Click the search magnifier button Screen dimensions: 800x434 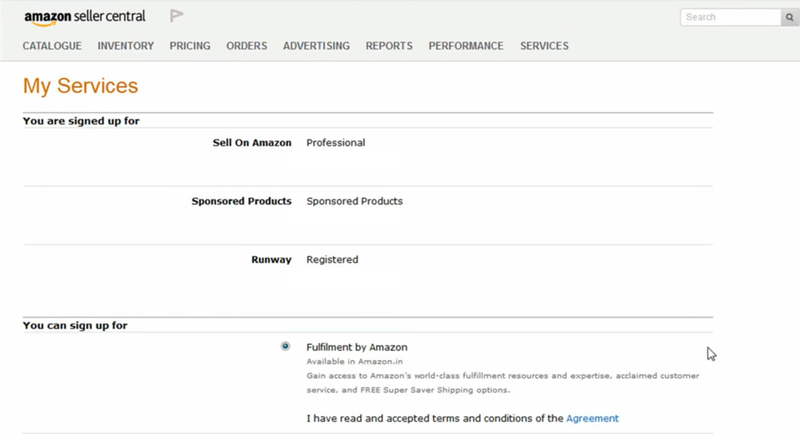(789, 17)
